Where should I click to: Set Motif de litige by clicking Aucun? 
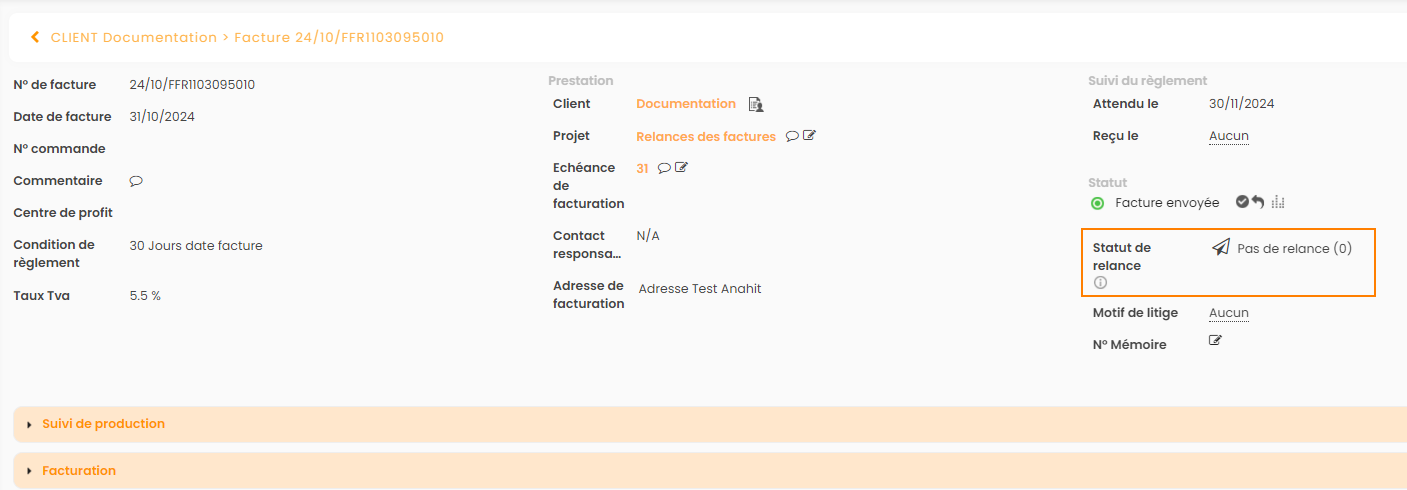[1228, 313]
